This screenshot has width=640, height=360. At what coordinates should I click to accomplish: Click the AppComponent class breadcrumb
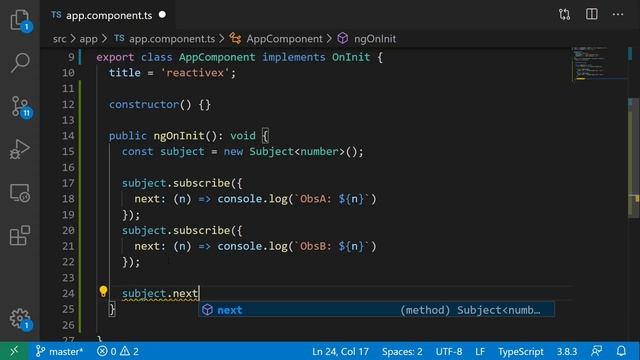coord(284,39)
